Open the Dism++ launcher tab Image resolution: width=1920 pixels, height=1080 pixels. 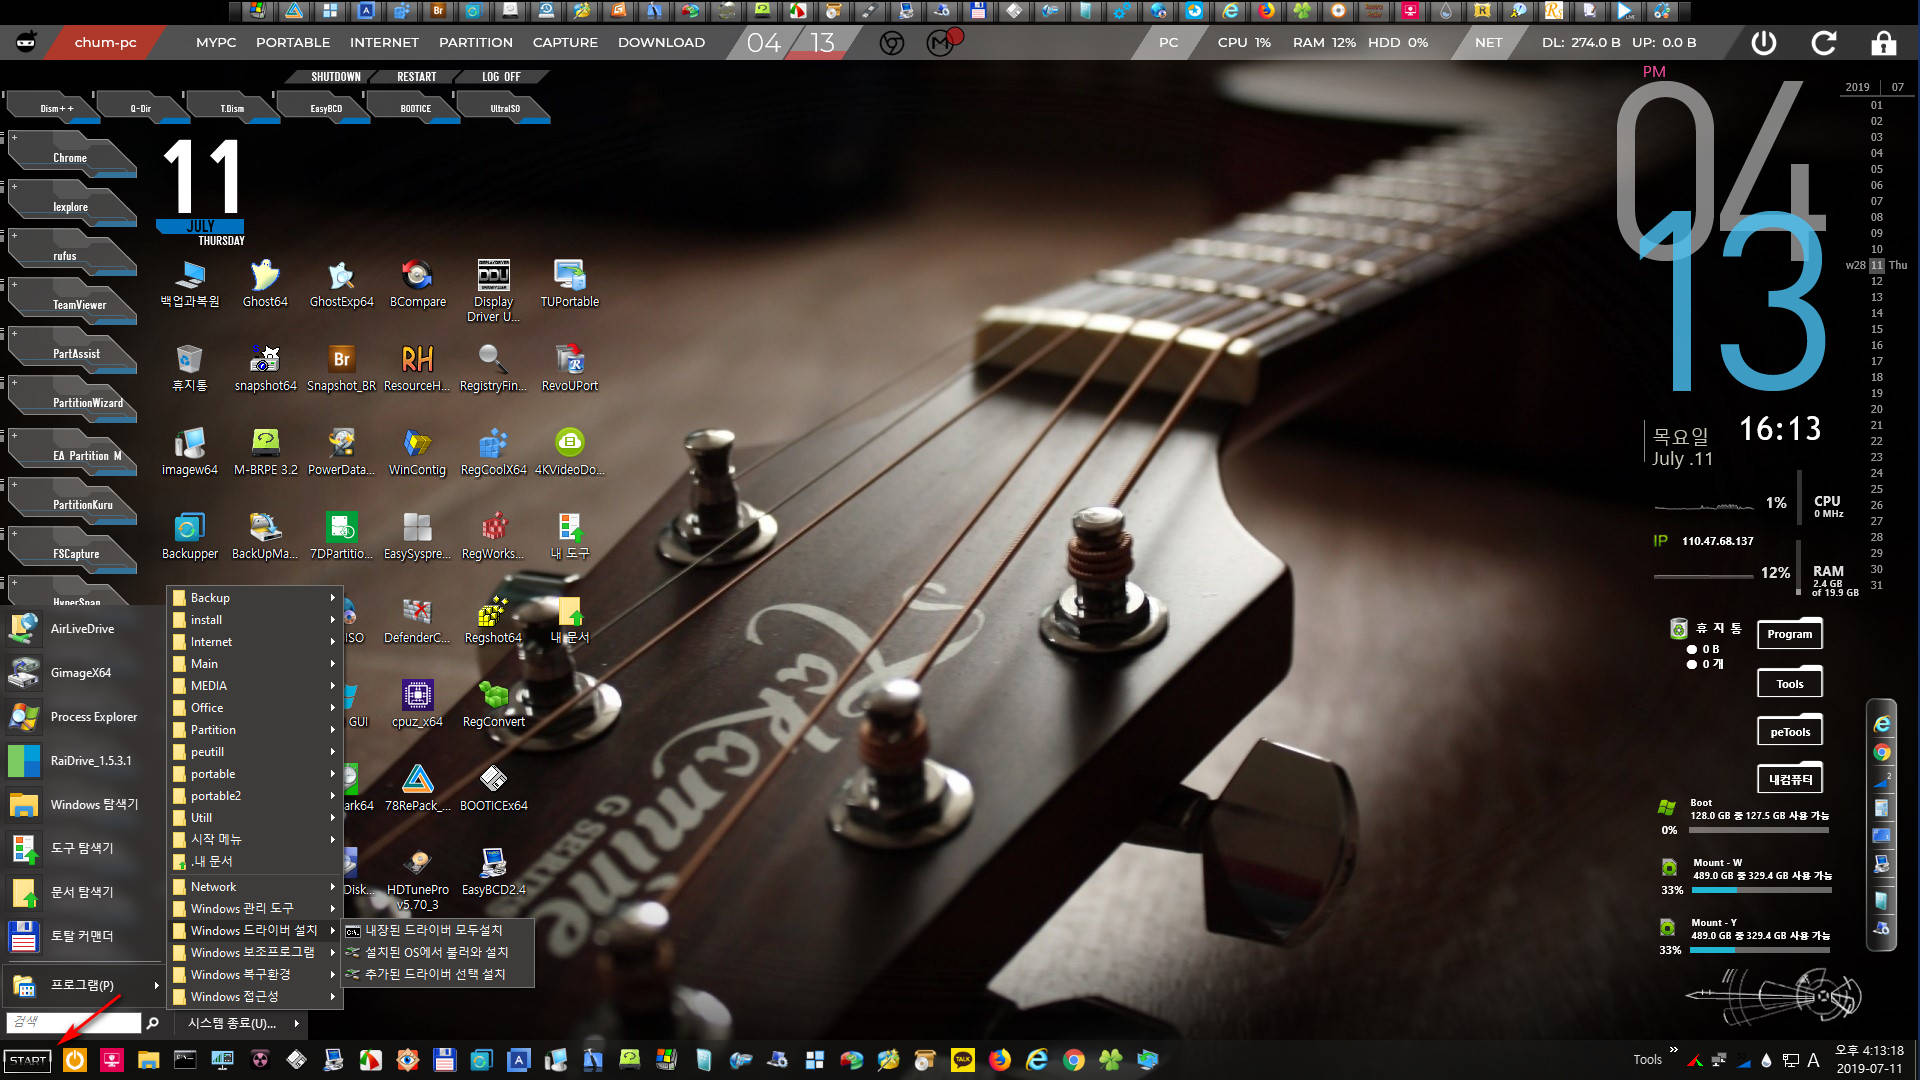pyautogui.click(x=52, y=107)
